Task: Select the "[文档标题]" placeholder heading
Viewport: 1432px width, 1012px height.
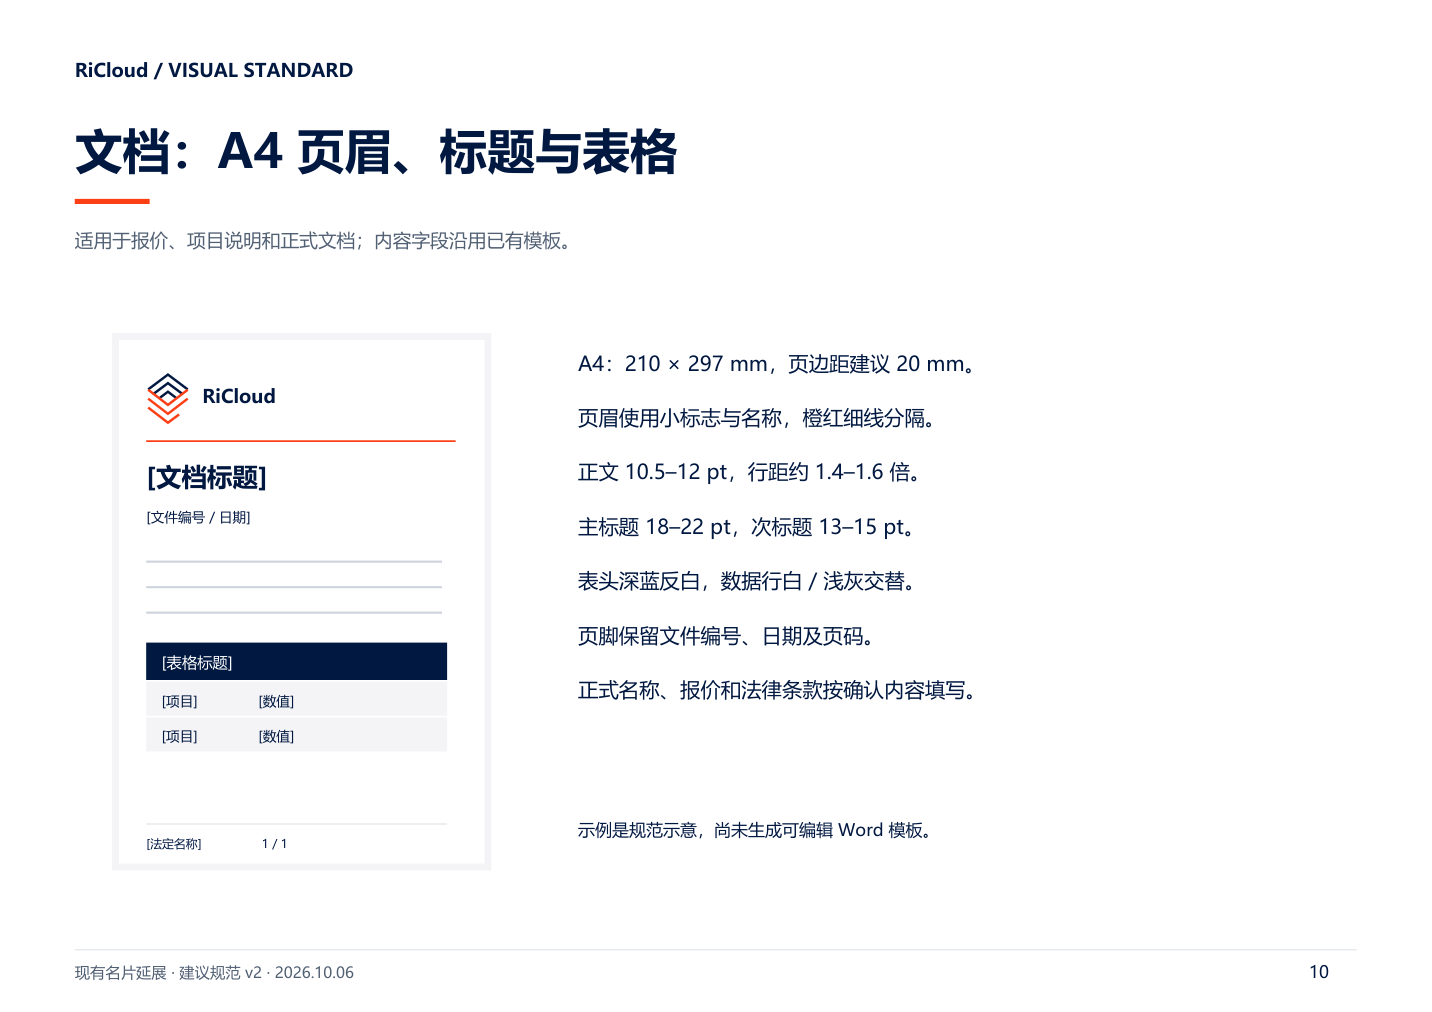Action: [207, 478]
